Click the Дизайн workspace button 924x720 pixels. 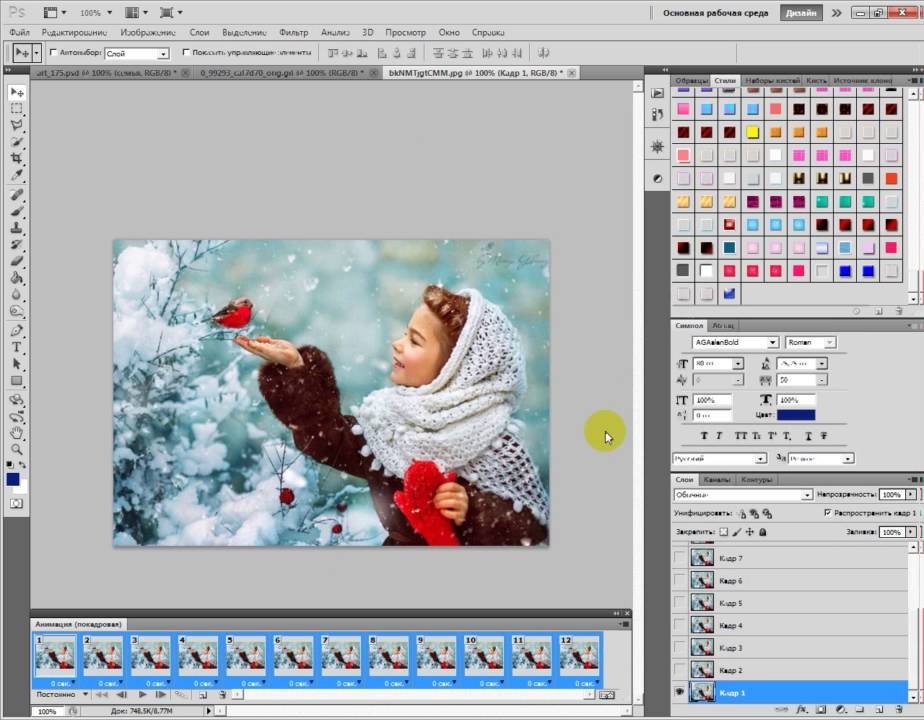tap(801, 13)
